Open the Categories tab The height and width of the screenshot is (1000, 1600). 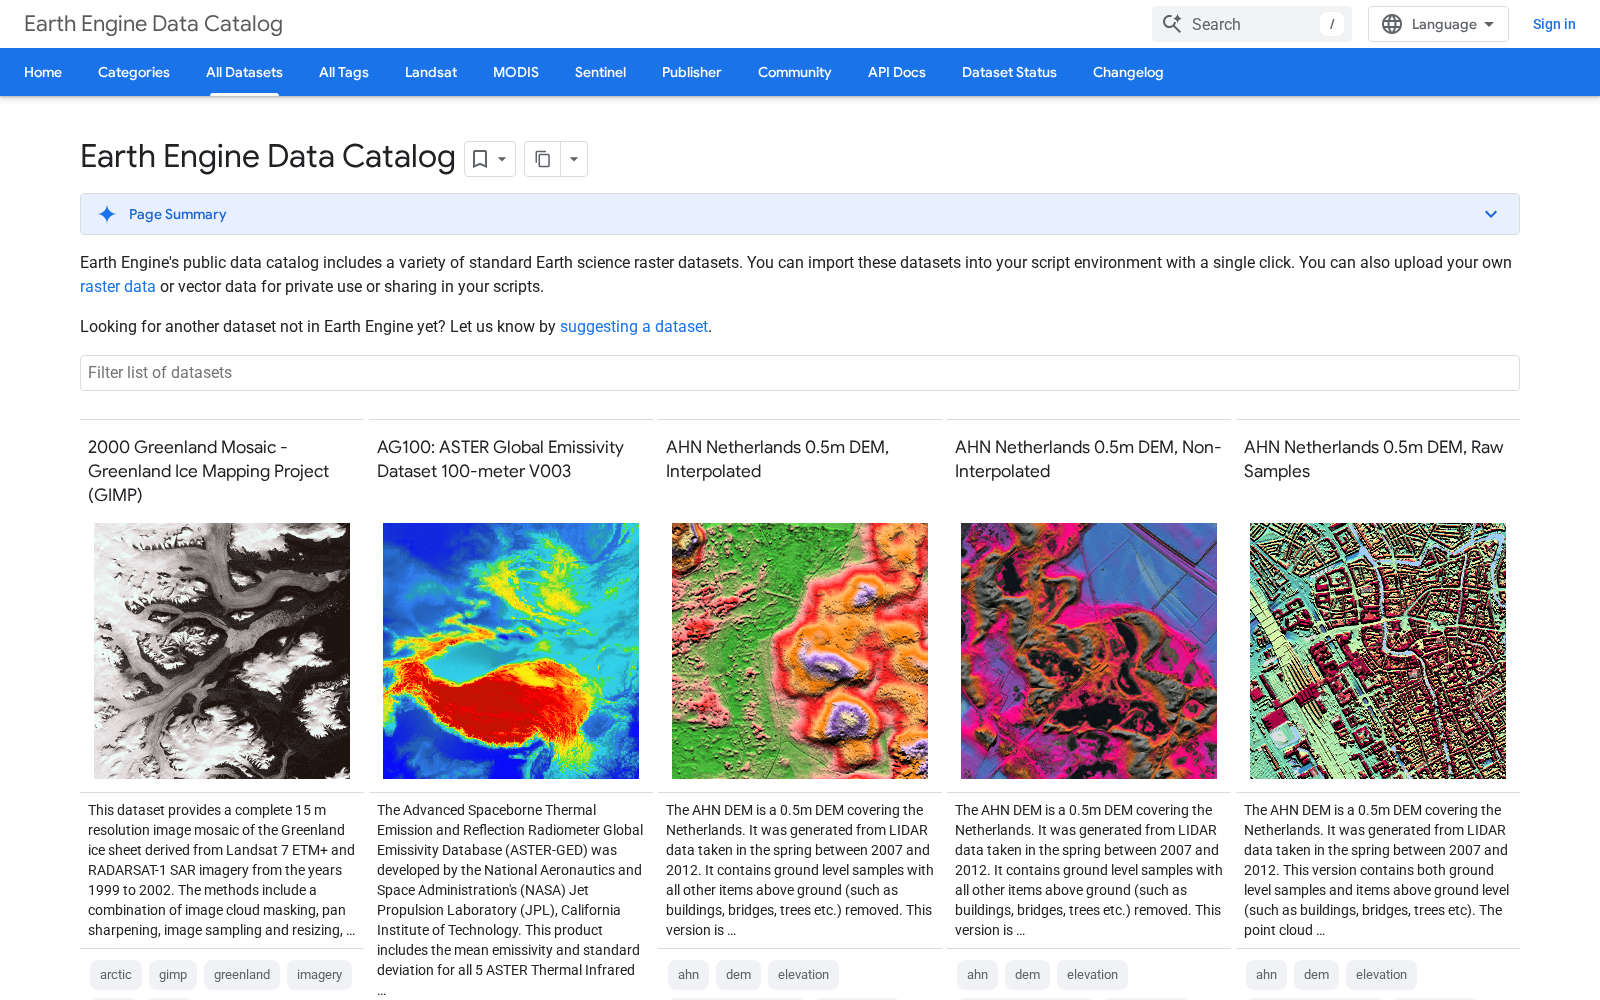click(134, 72)
